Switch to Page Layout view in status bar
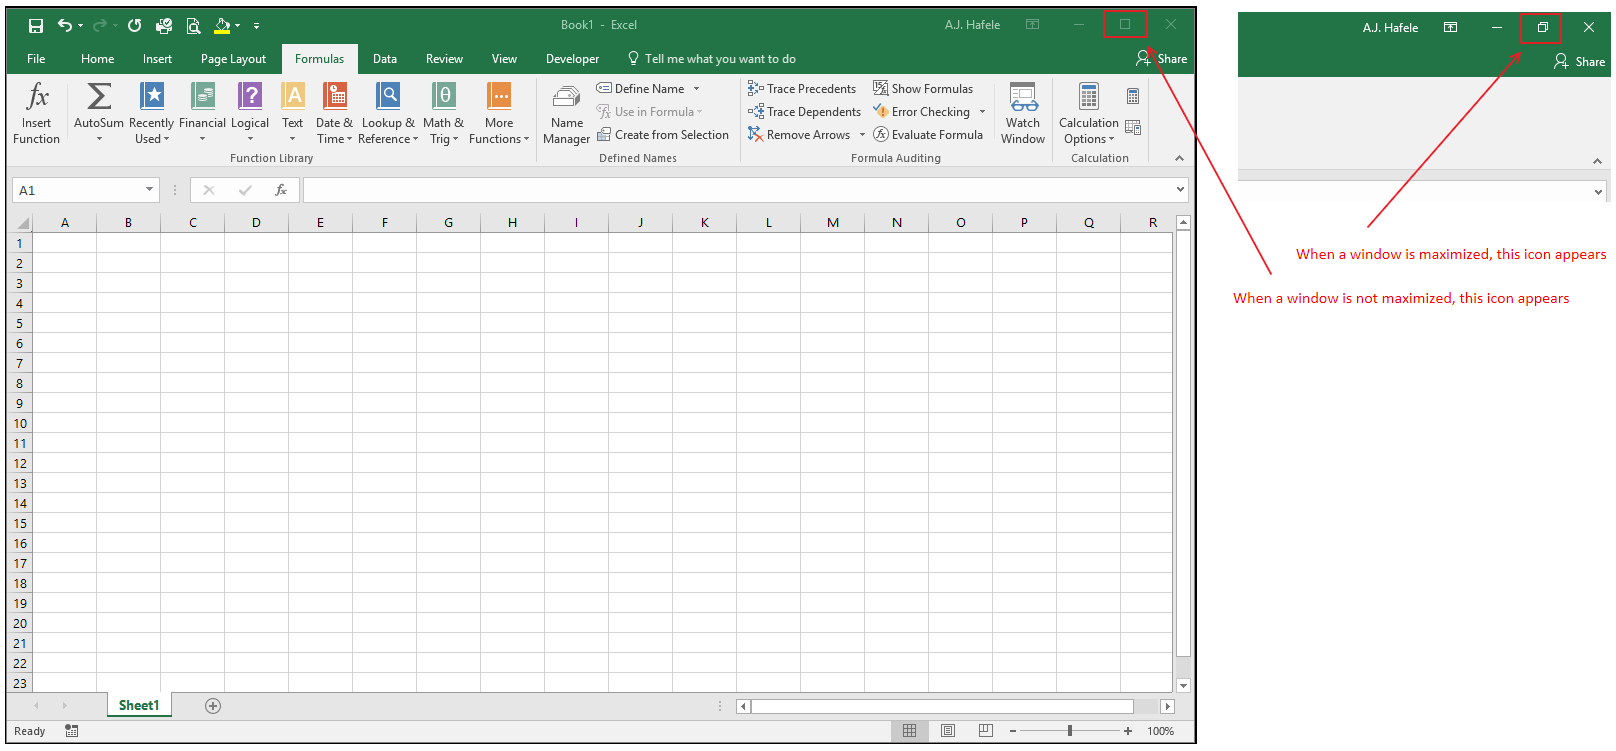1616x751 pixels. pyautogui.click(x=947, y=731)
